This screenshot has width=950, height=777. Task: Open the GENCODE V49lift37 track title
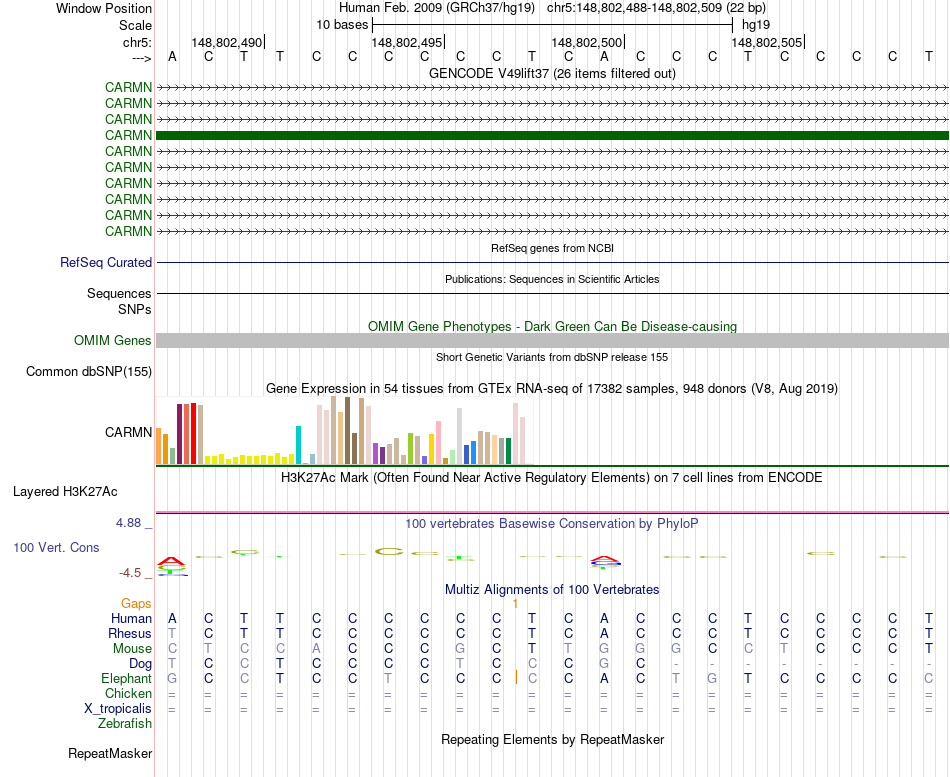(552, 73)
